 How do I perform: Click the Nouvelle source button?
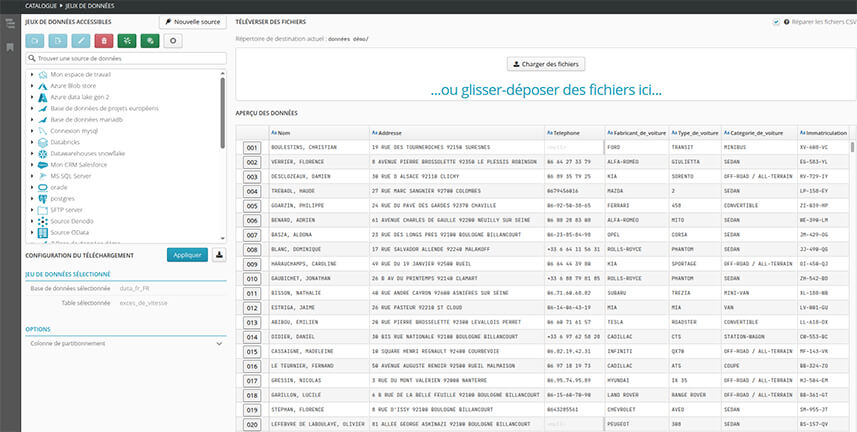coord(194,21)
